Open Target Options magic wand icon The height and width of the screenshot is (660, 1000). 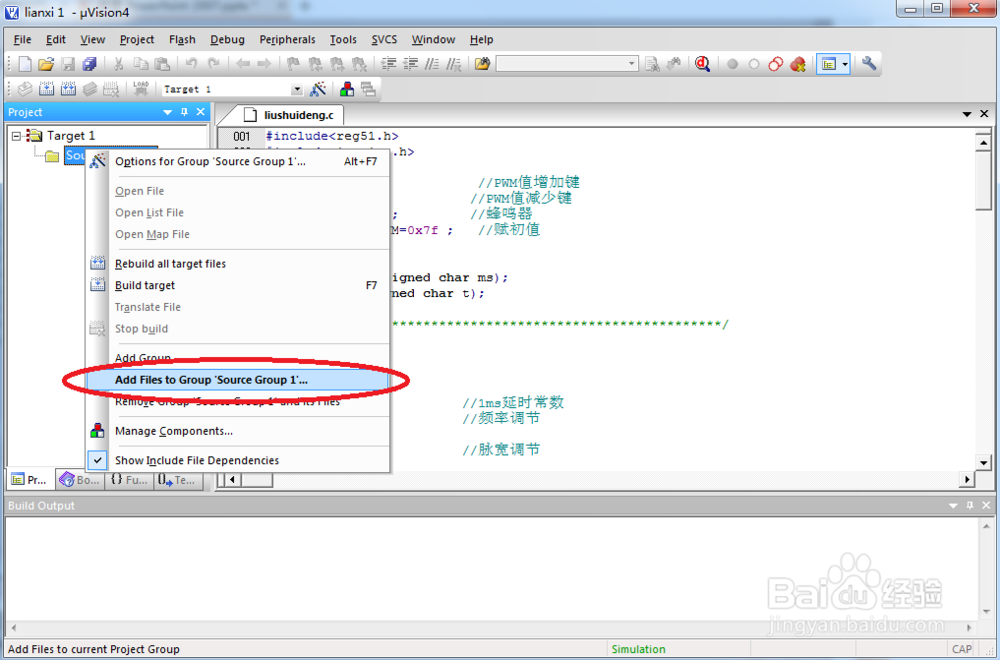[318, 89]
